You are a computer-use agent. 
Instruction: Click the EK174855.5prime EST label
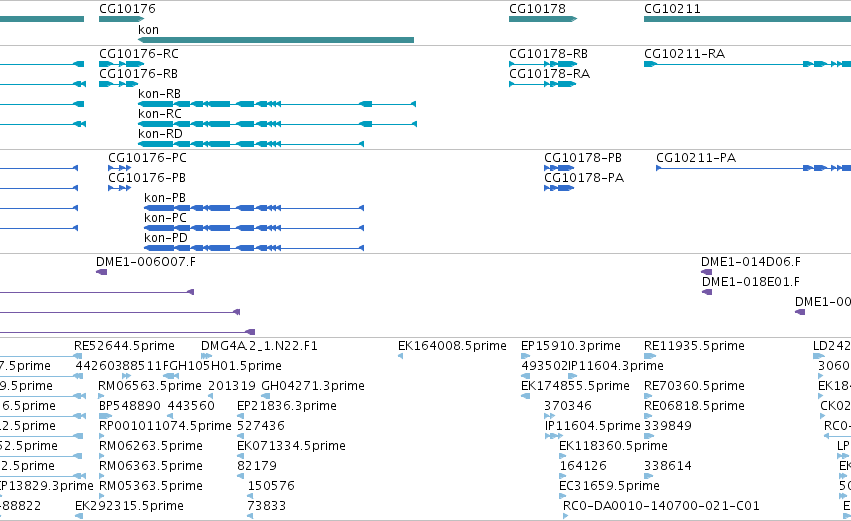tap(575, 386)
